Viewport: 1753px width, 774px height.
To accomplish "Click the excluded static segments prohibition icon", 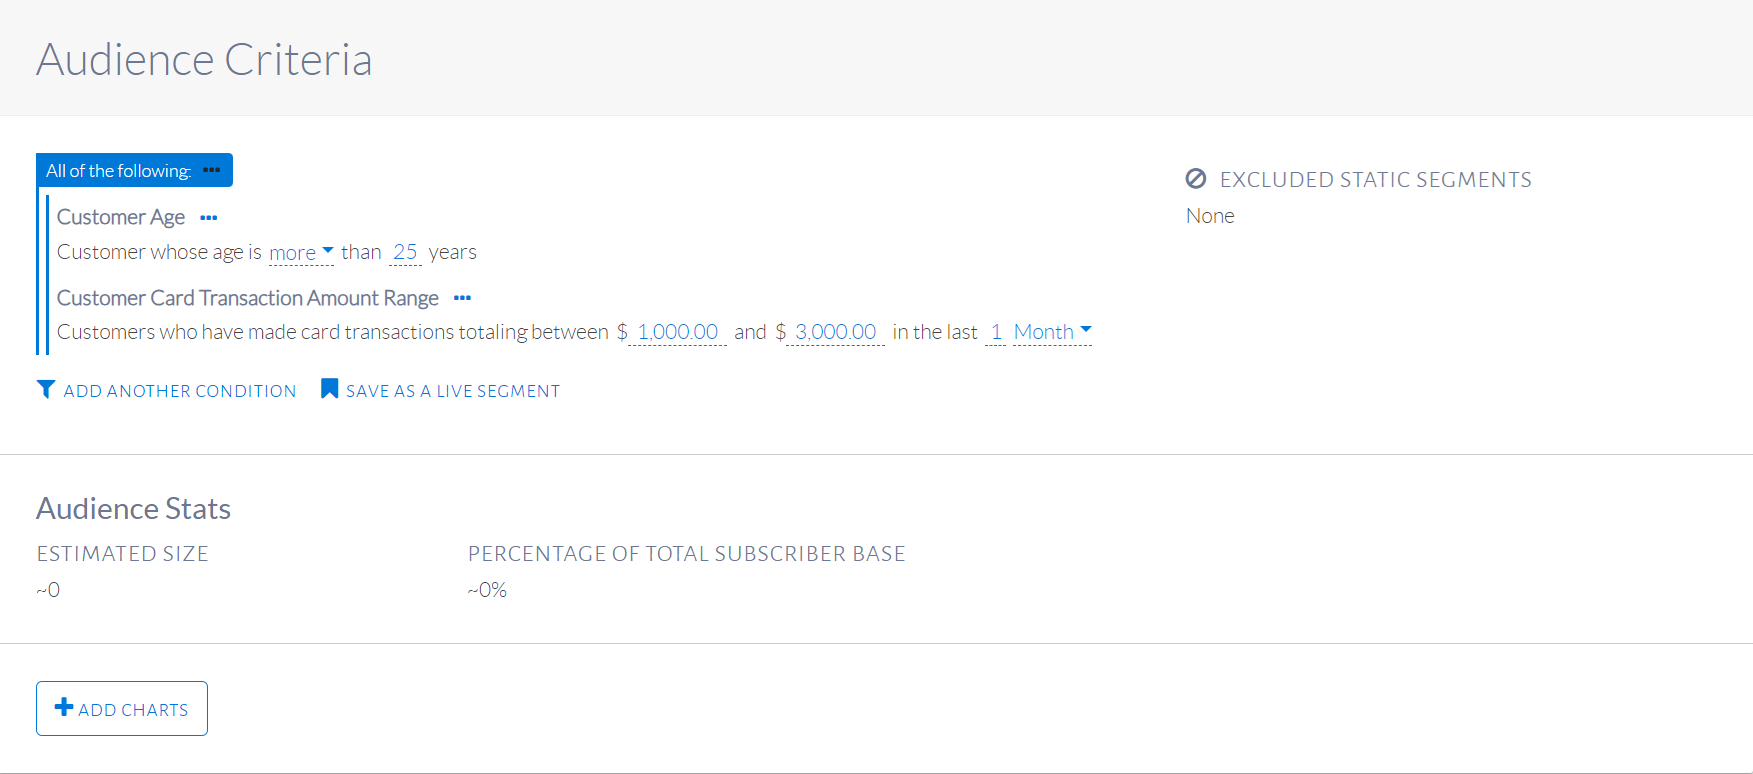I will 1196,179.
